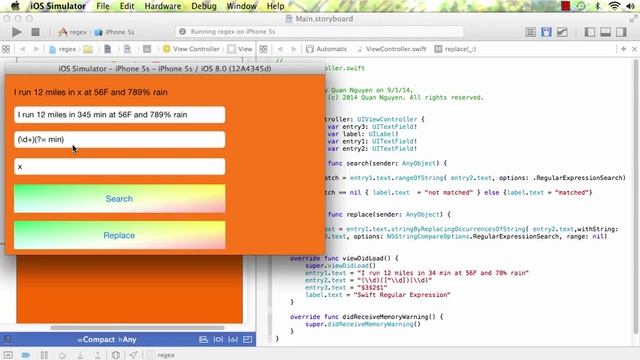Click the Replace button in simulator
The height and width of the screenshot is (360, 640).
pyautogui.click(x=119, y=236)
